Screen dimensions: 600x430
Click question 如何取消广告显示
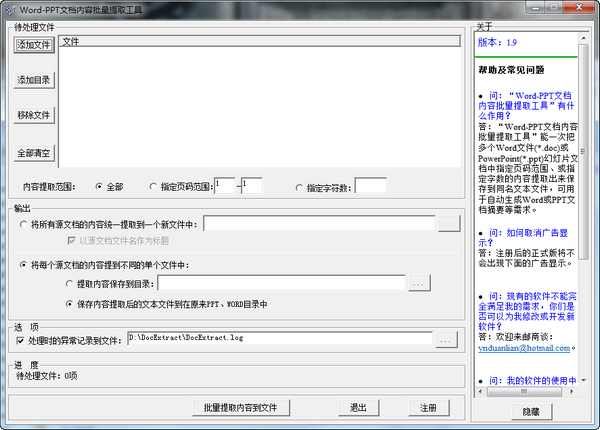[523, 238]
